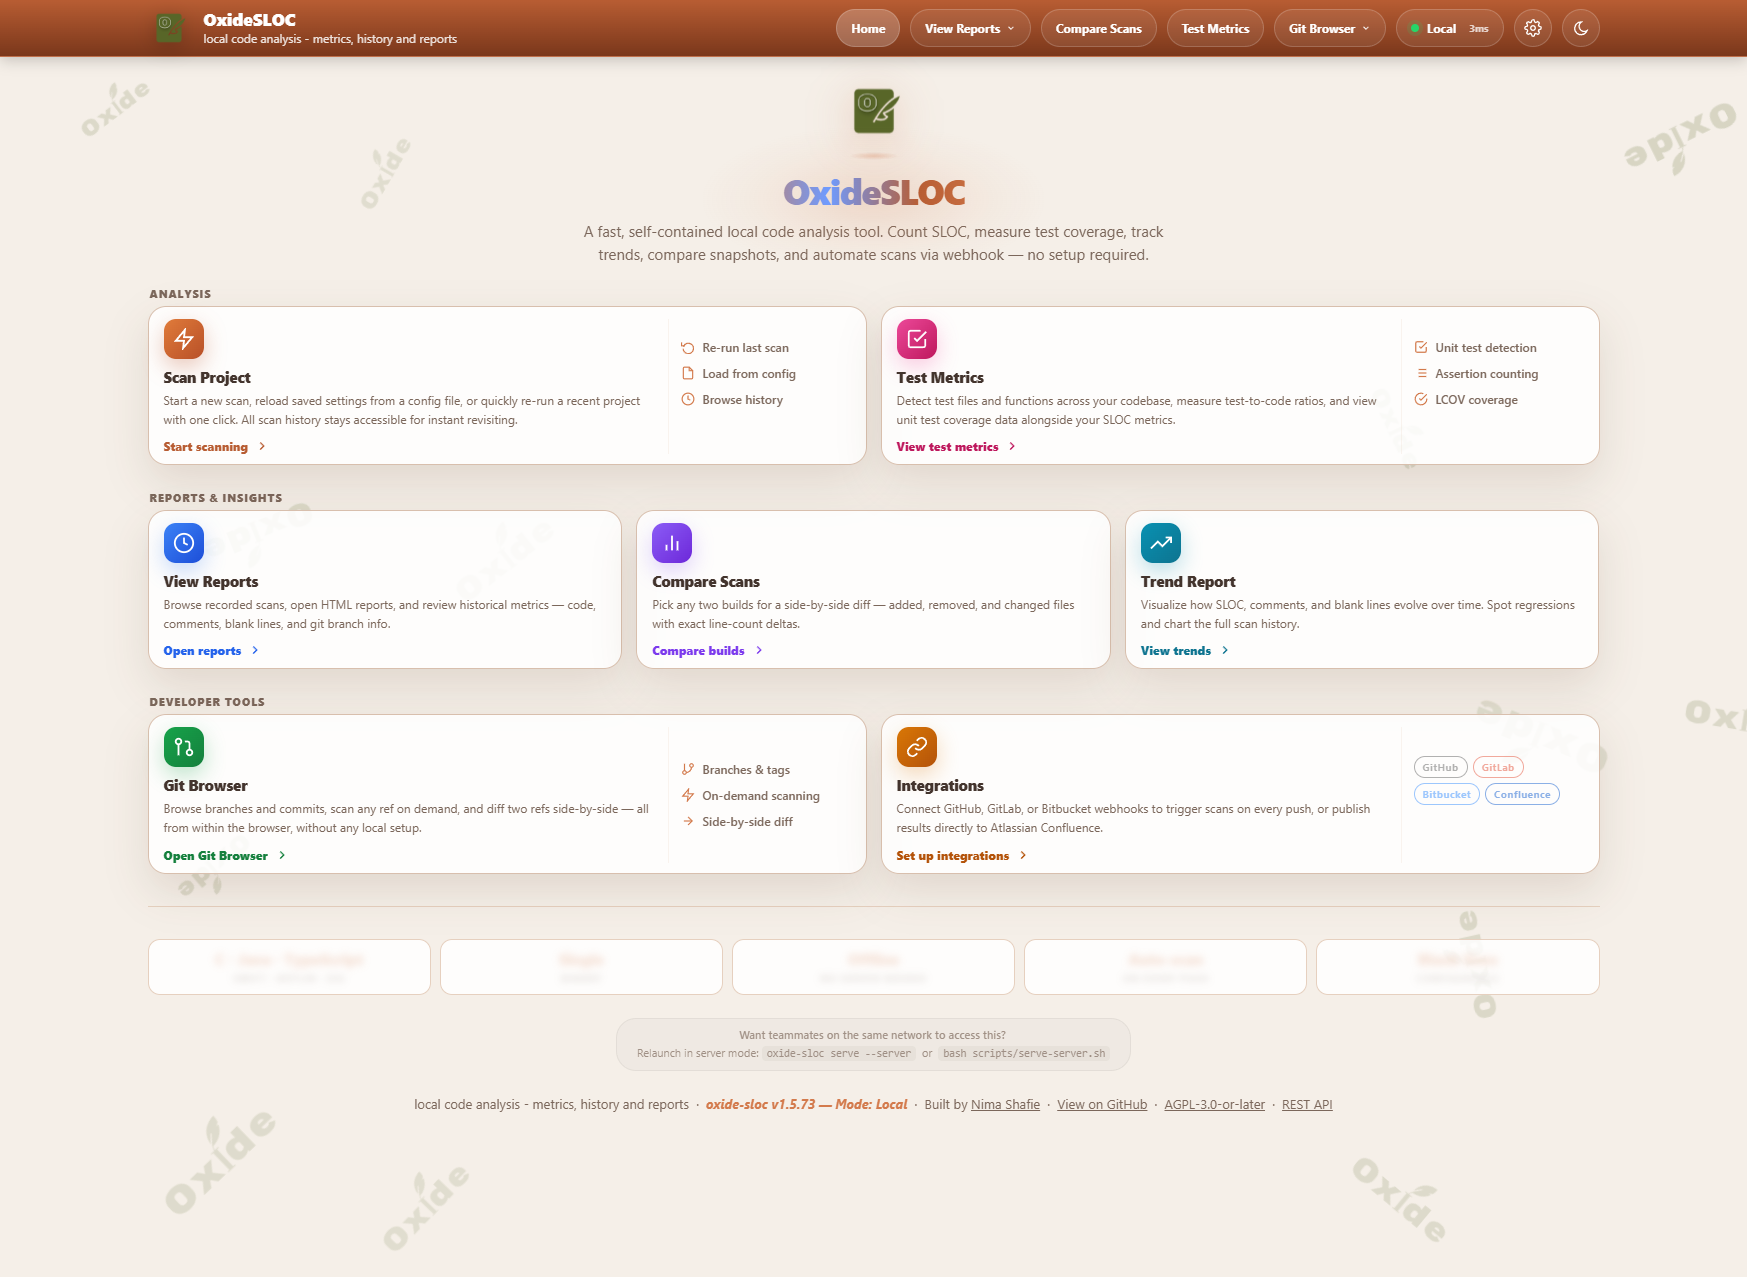Open the View on GitHub footer link

point(1102,1105)
